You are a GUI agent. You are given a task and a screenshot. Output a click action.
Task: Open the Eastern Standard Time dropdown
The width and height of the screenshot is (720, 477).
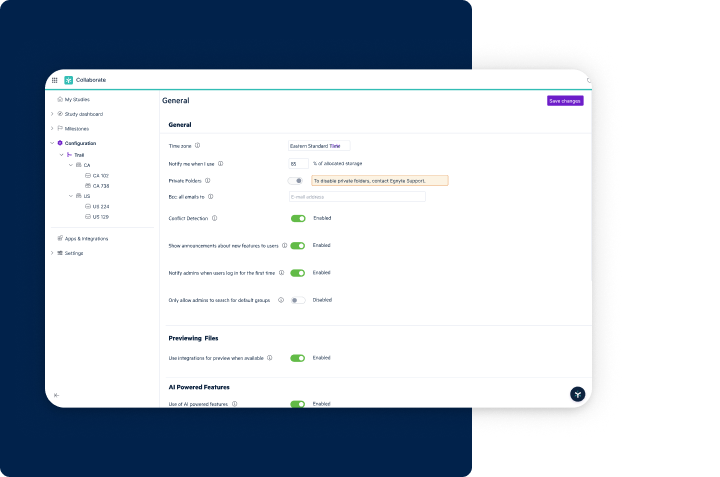(319, 146)
